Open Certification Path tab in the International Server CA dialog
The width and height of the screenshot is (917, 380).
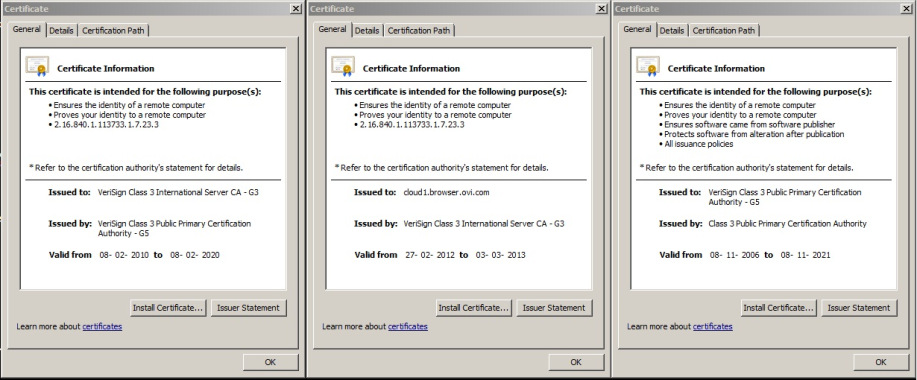click(113, 30)
